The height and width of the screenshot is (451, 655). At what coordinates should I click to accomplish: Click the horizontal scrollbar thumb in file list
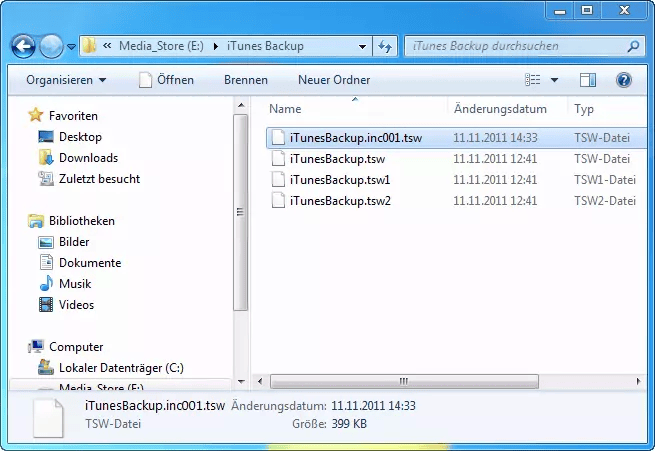point(404,381)
